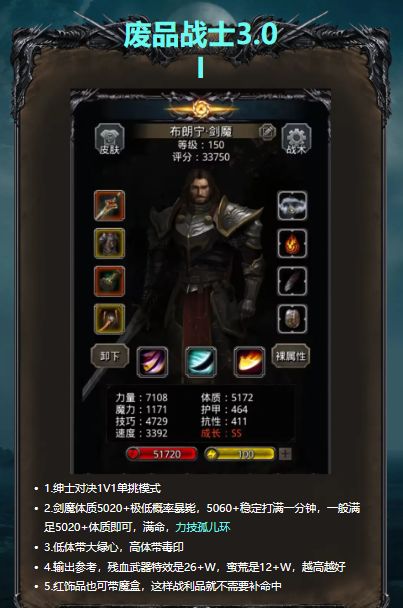
Task: Open the 战术 tactics gear icon
Action: click(x=296, y=140)
